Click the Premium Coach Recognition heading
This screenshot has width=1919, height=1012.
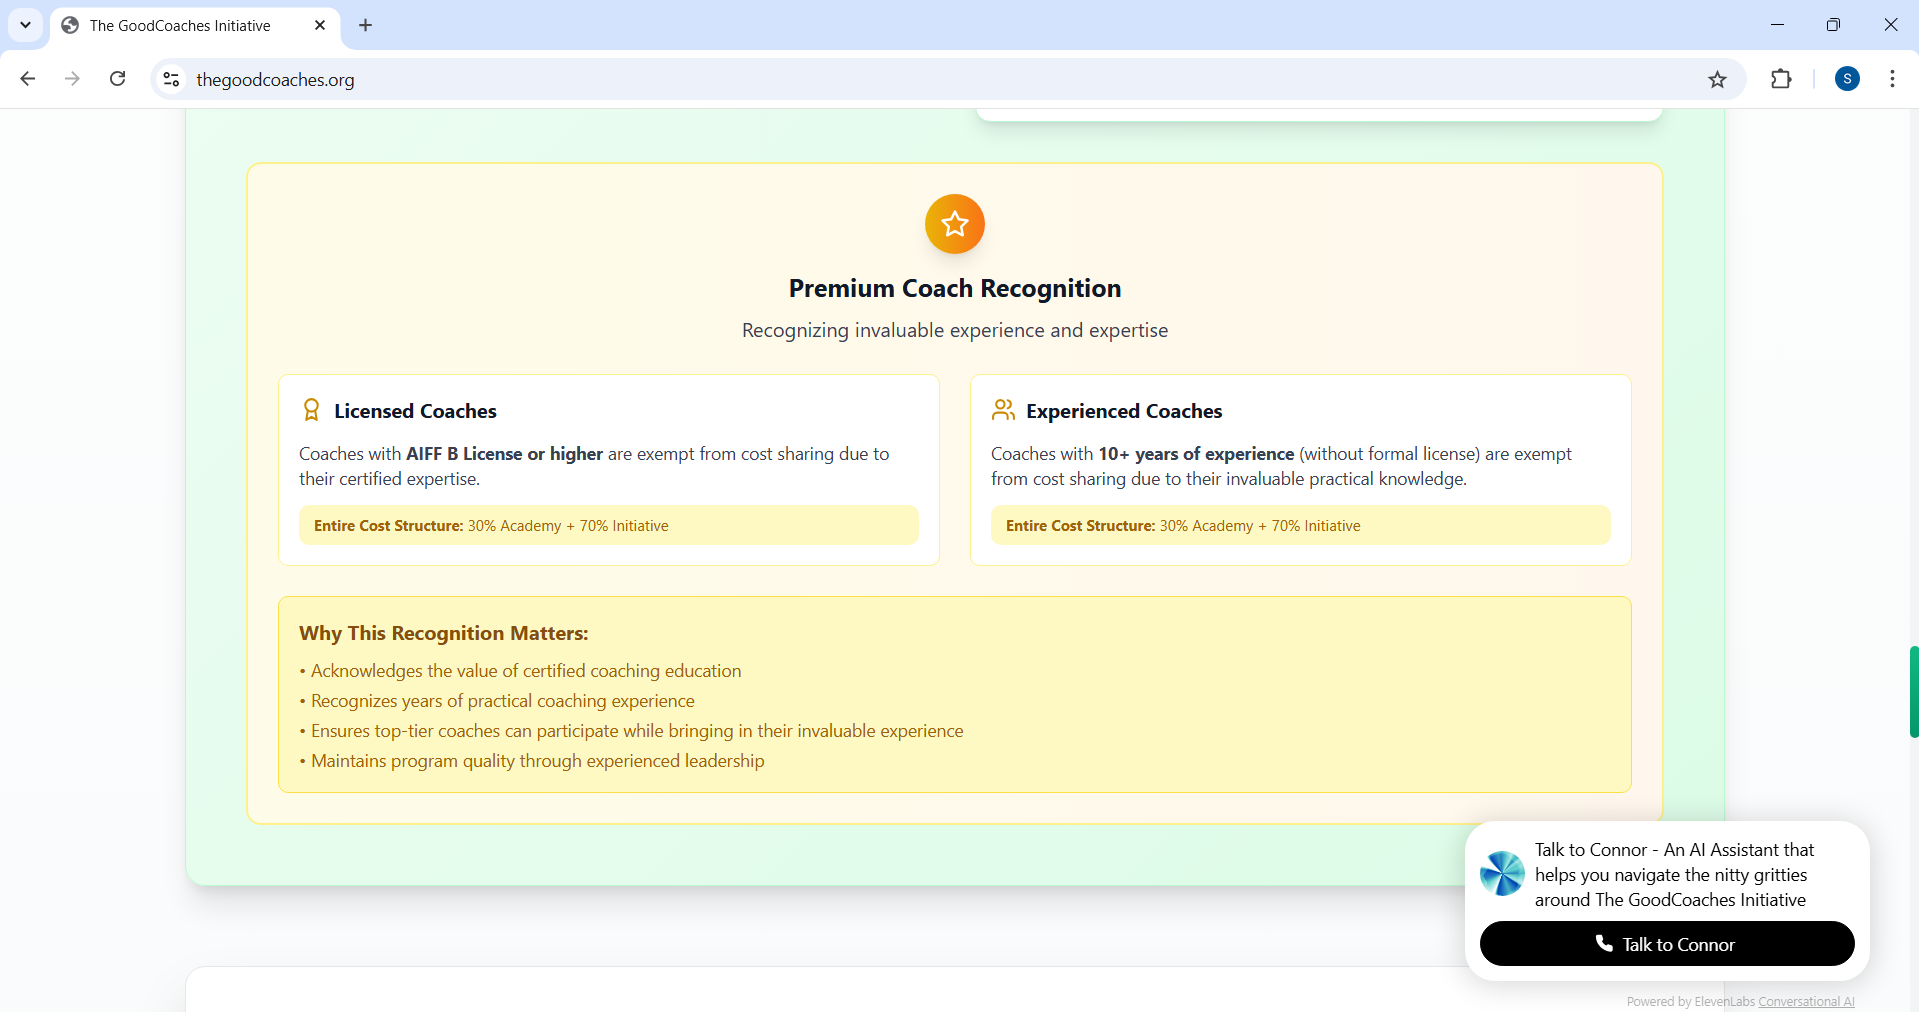[954, 288]
